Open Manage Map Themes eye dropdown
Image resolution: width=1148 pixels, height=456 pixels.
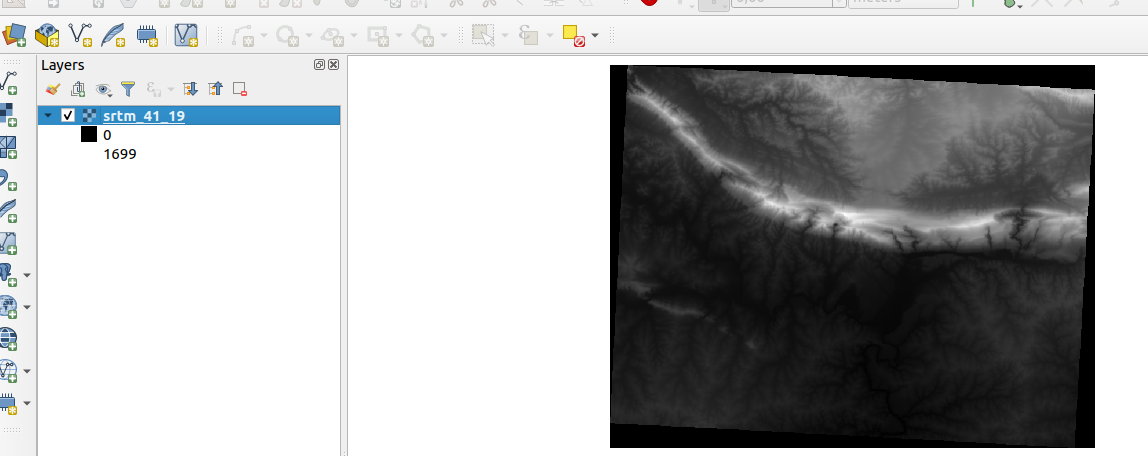103,89
